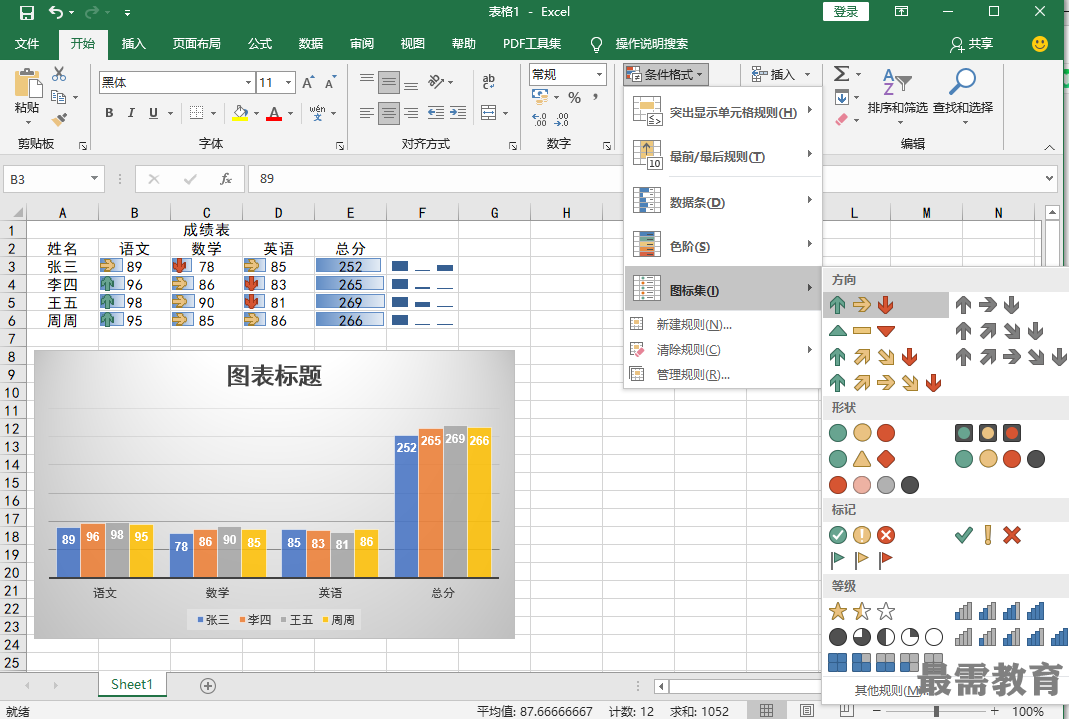Switch to Normal view in status bar
This screenshot has width=1069, height=719.
coord(766,711)
